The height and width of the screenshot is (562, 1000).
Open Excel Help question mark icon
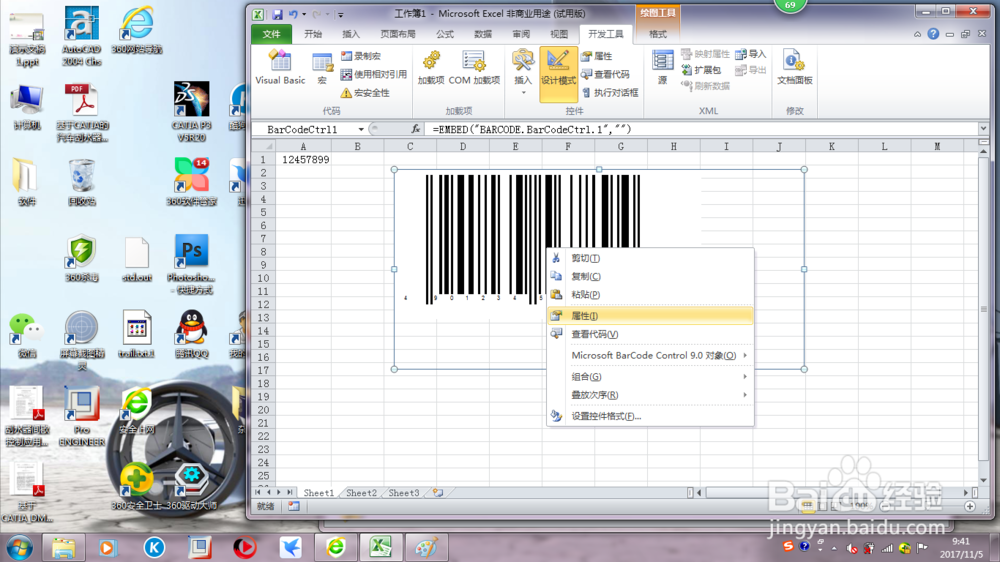coord(933,34)
